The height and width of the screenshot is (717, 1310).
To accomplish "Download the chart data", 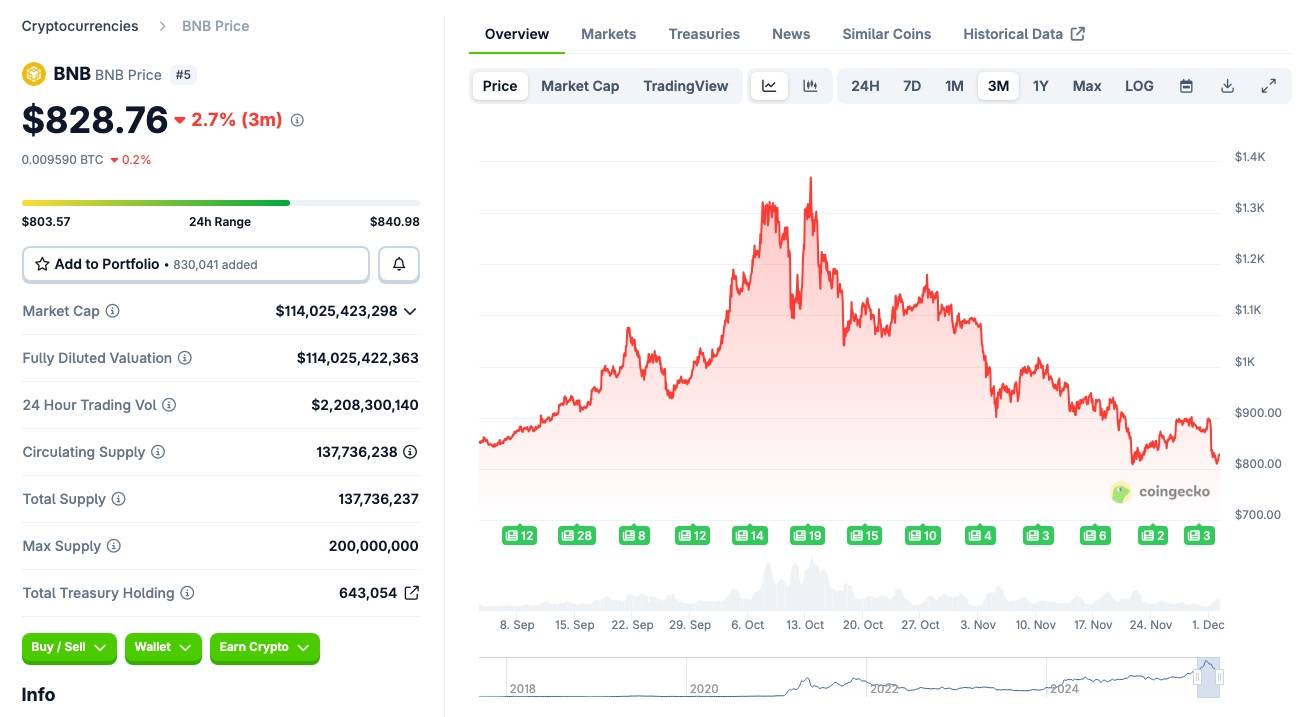I will coord(1227,86).
